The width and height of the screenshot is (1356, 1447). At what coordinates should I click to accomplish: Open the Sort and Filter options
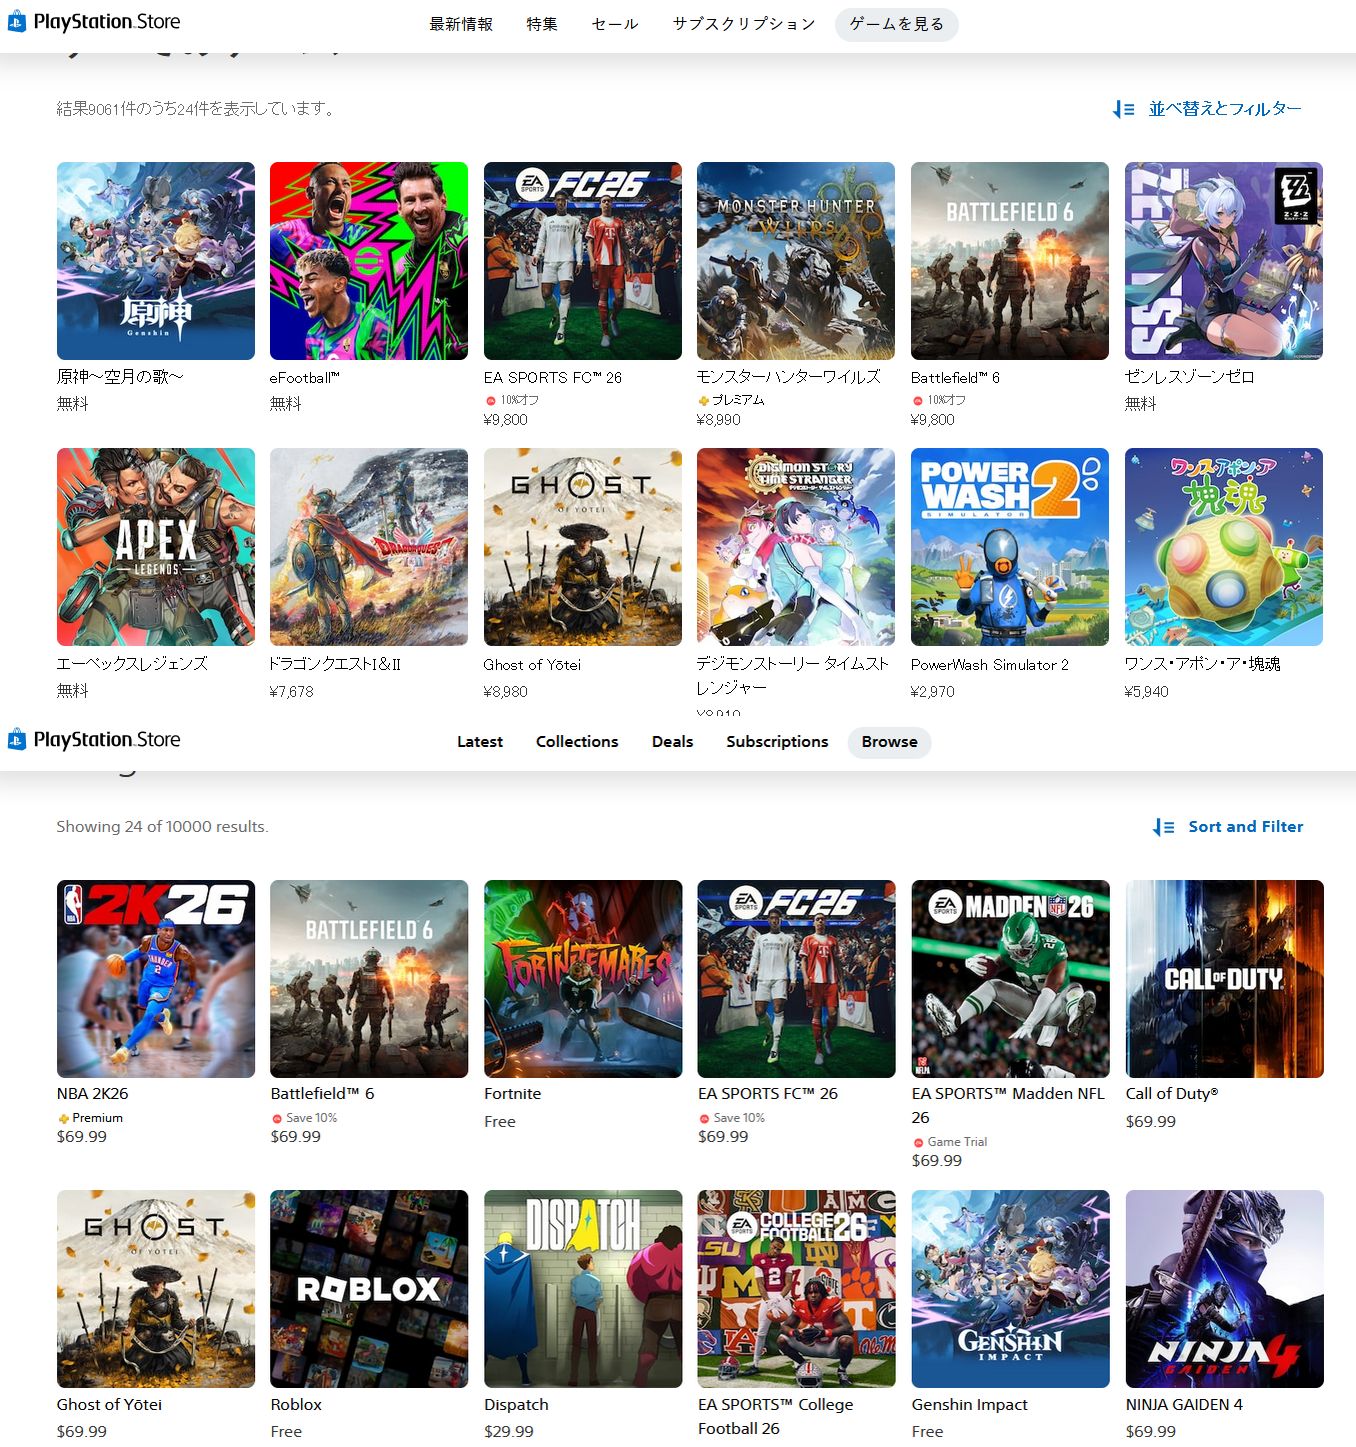click(1228, 827)
